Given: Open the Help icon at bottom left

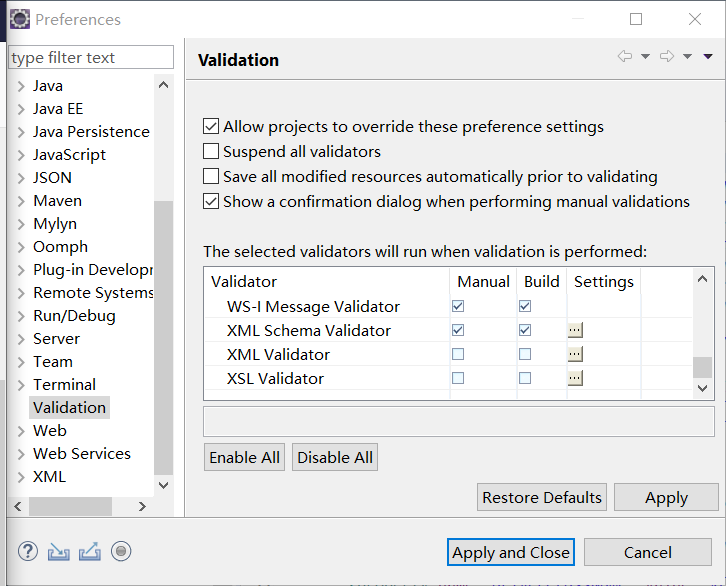Looking at the screenshot, I should pyautogui.click(x=28, y=551).
